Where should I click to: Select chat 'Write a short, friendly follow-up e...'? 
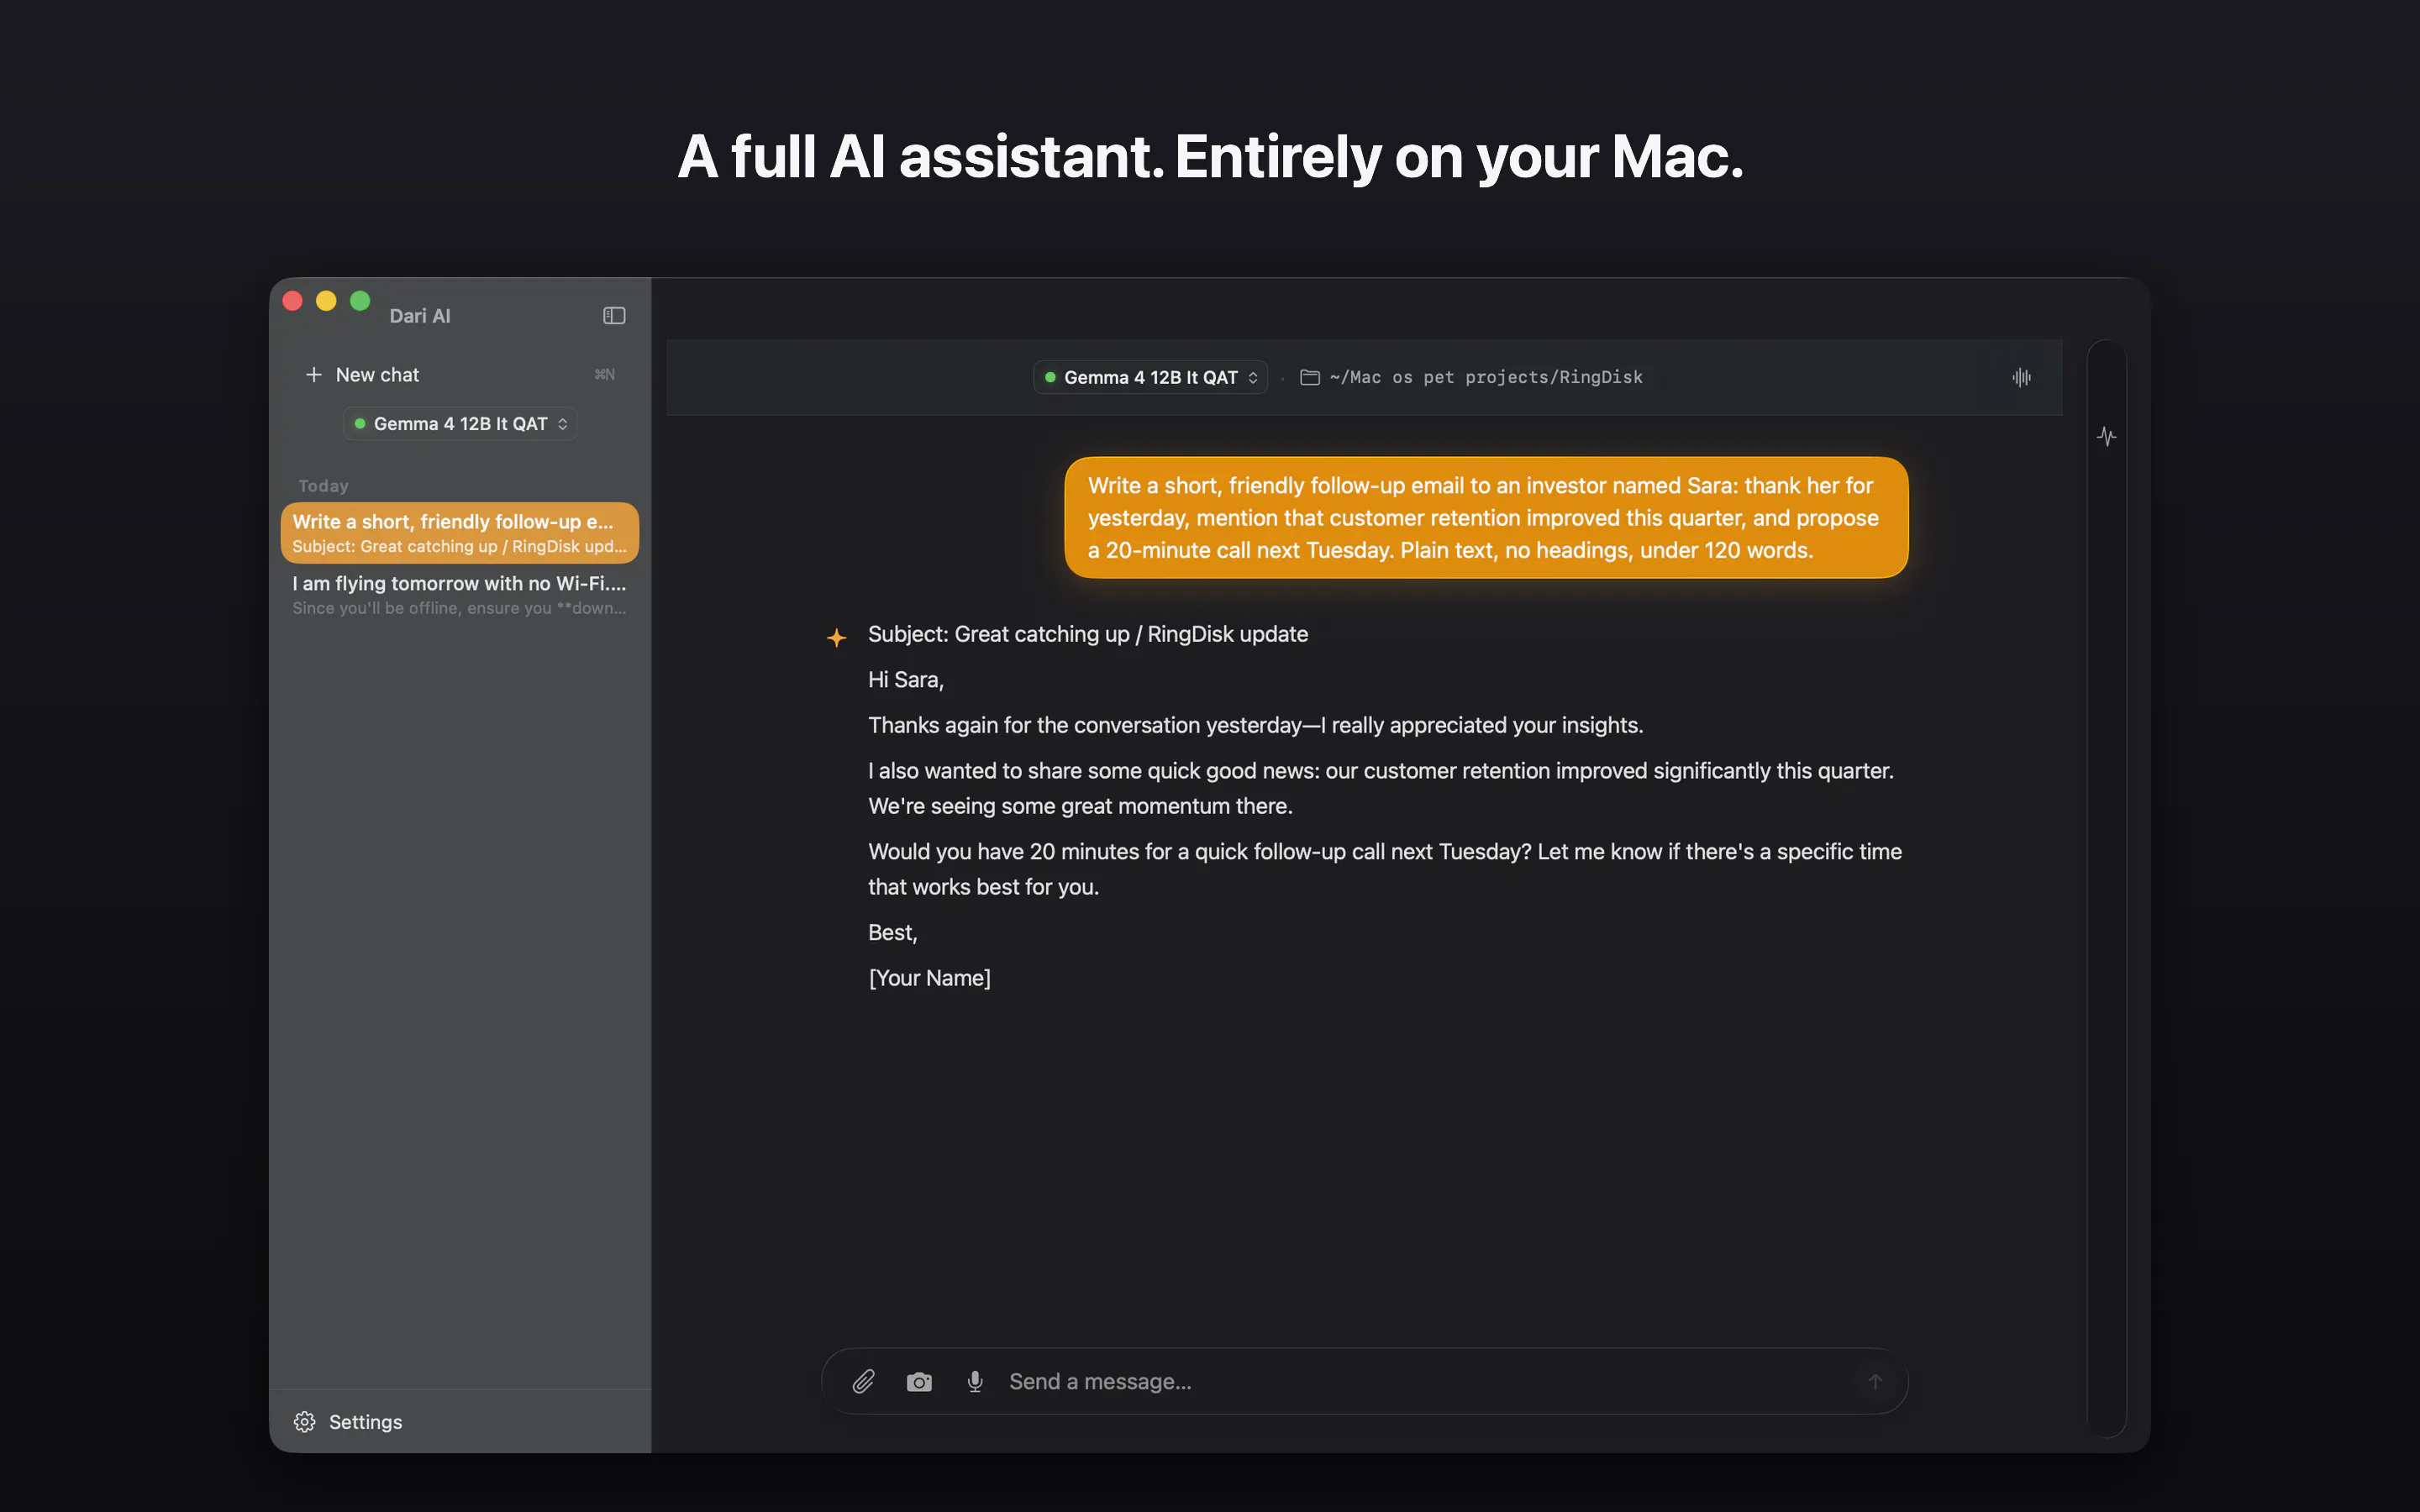click(460, 533)
